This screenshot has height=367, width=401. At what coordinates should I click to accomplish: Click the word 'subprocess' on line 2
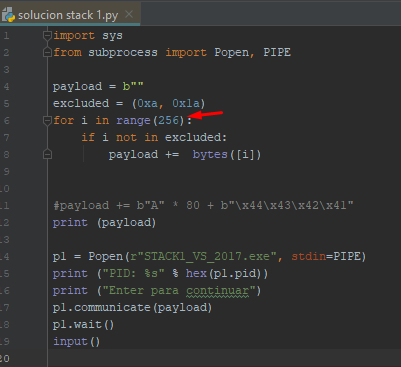[123, 53]
